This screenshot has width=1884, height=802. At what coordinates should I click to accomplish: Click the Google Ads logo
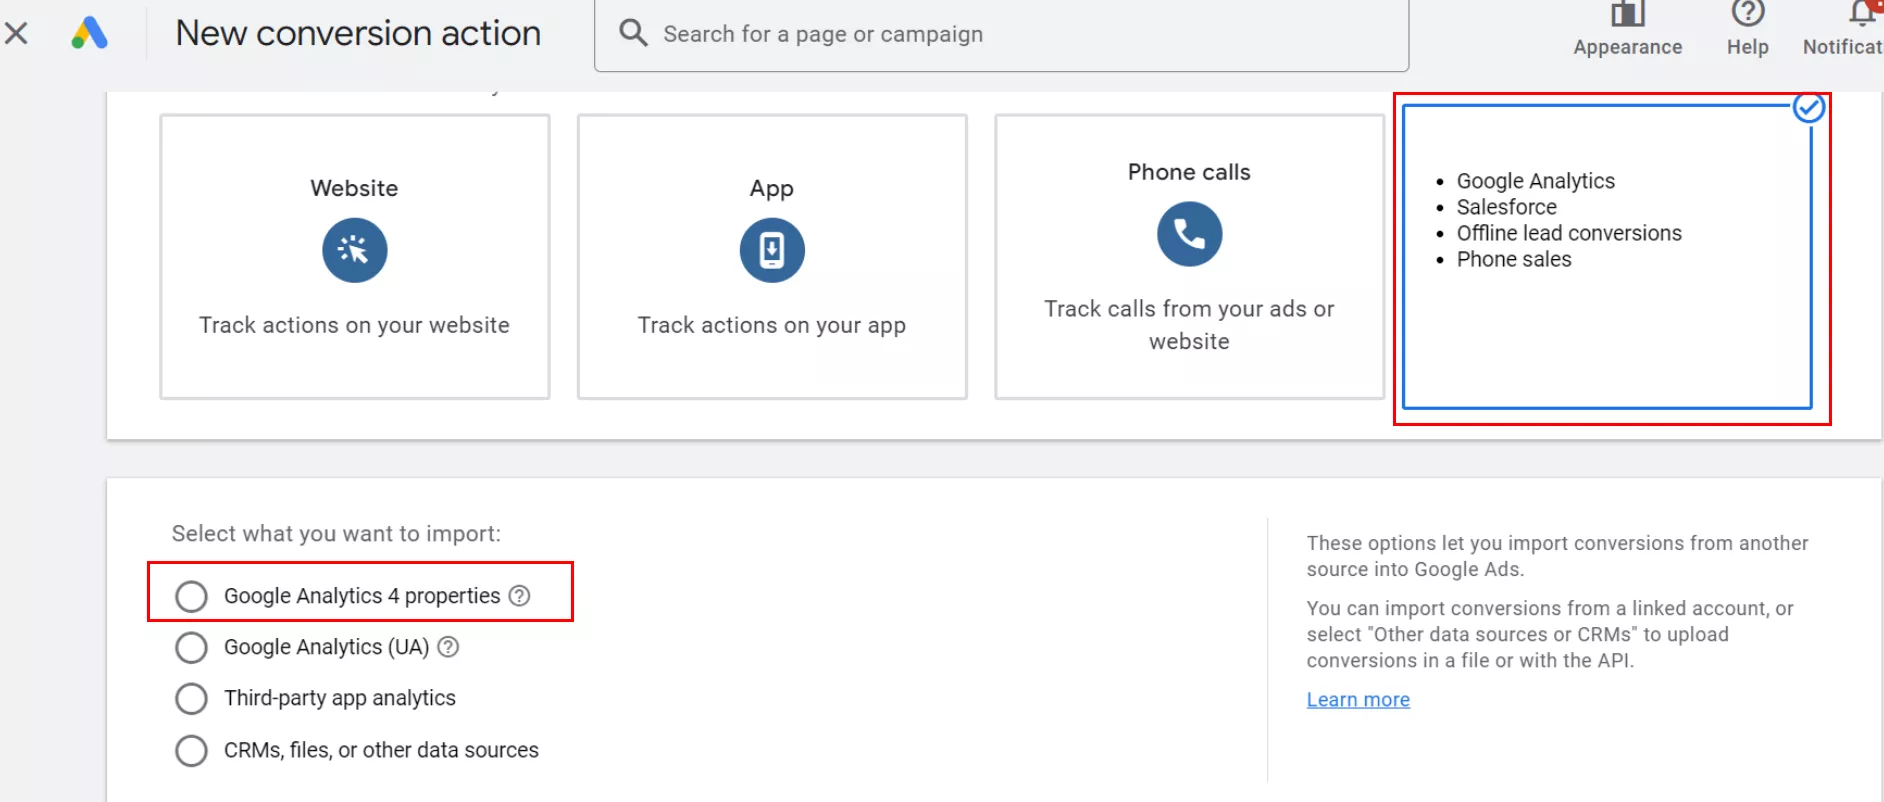click(89, 33)
